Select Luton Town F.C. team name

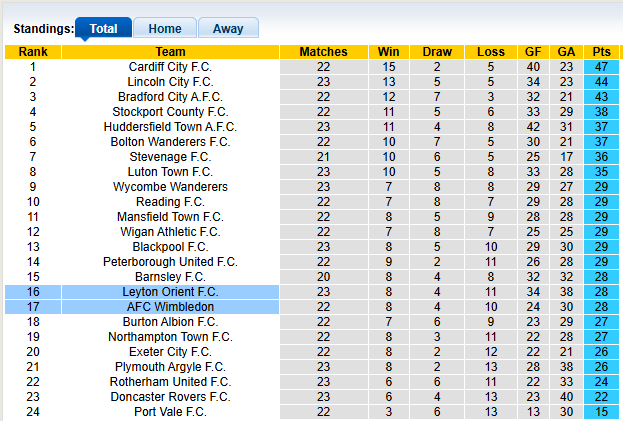[x=170, y=172]
